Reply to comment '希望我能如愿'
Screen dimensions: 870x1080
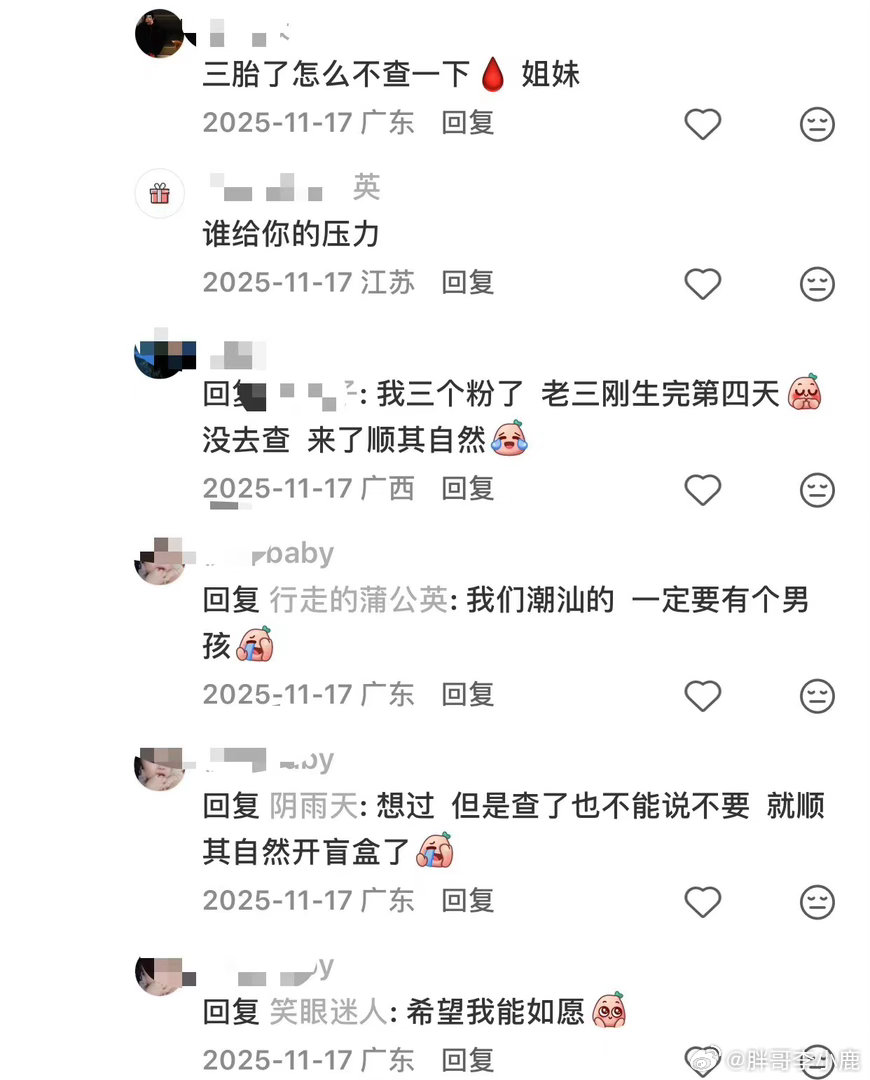tap(468, 1059)
